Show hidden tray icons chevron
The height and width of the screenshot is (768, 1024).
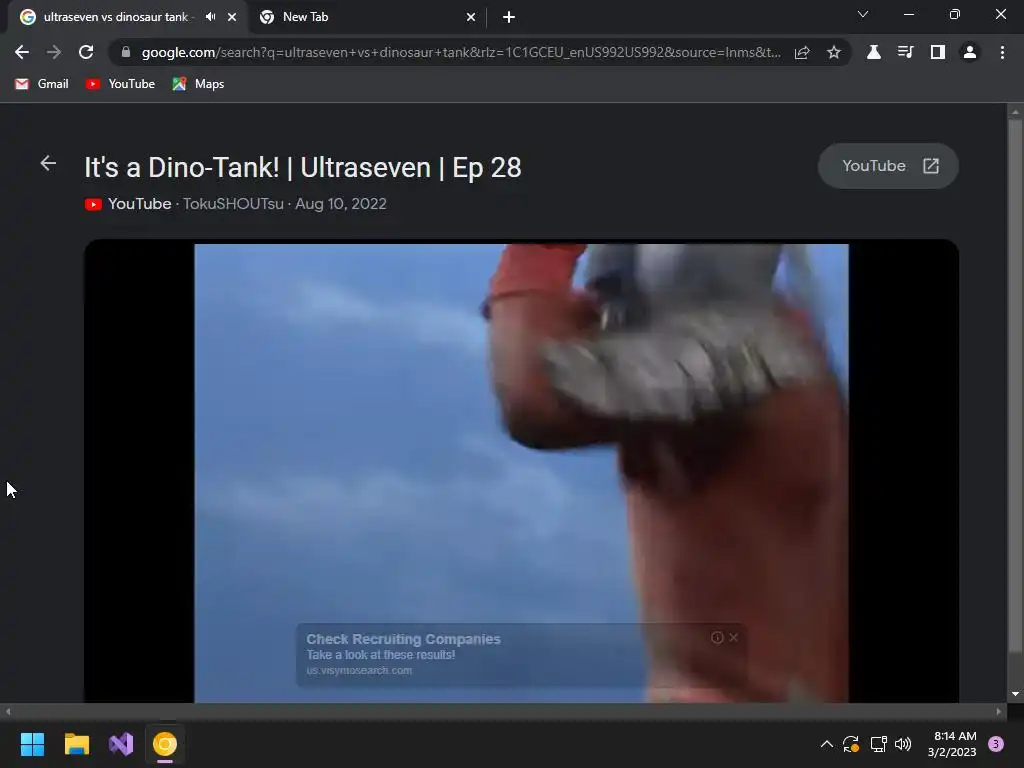(x=826, y=744)
